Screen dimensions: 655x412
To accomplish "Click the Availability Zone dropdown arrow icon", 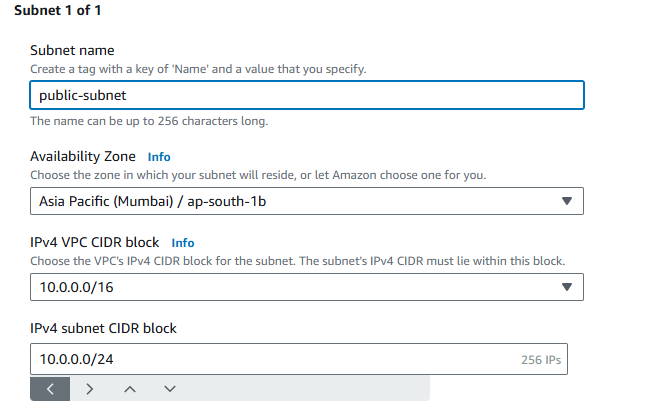I will pyautogui.click(x=566, y=201).
